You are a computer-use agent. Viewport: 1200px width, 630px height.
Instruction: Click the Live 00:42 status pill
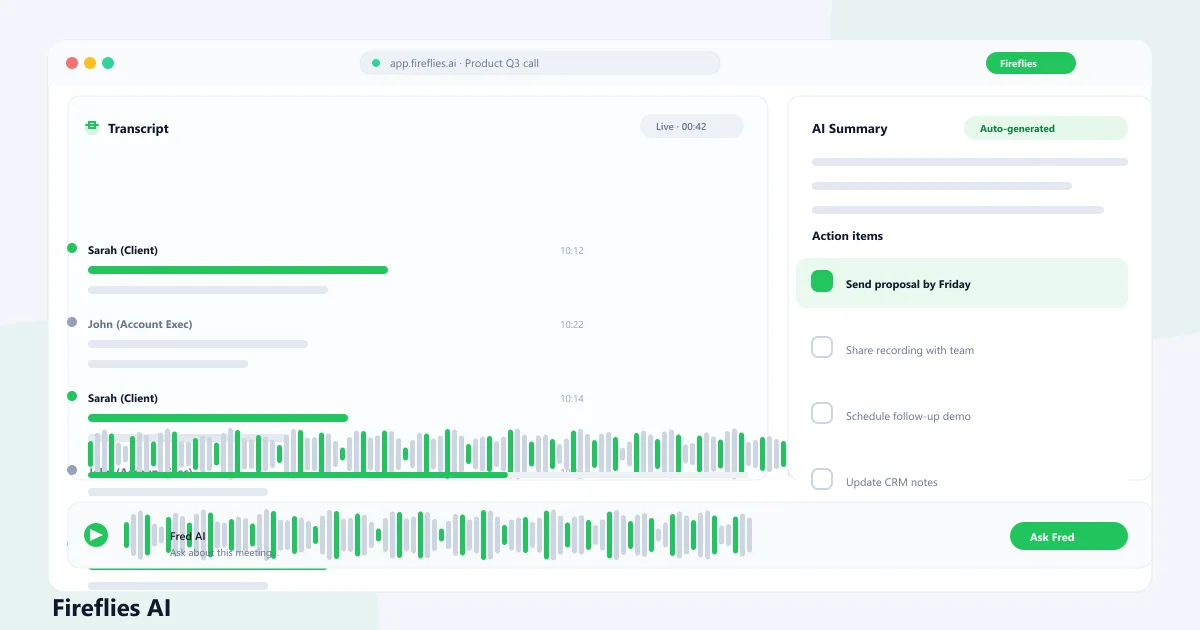coord(692,126)
